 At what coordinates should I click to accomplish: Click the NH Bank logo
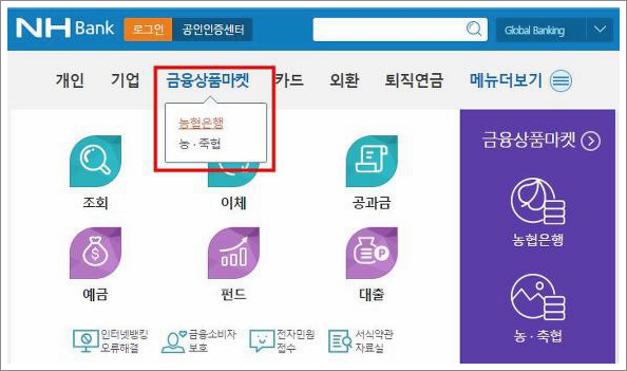[65, 29]
